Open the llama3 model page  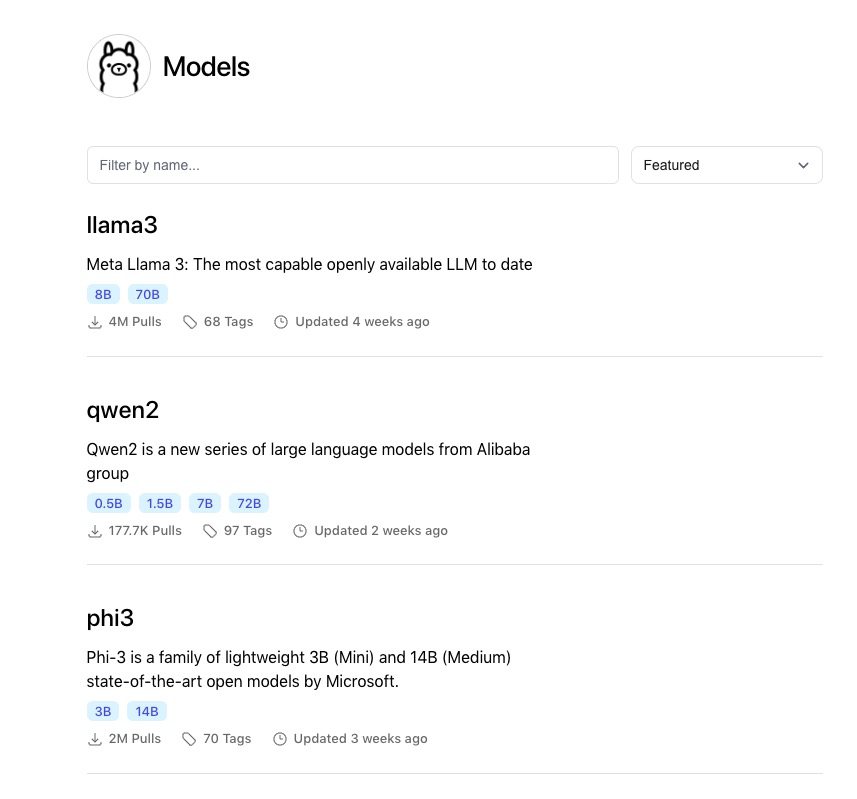pyautogui.click(x=122, y=225)
